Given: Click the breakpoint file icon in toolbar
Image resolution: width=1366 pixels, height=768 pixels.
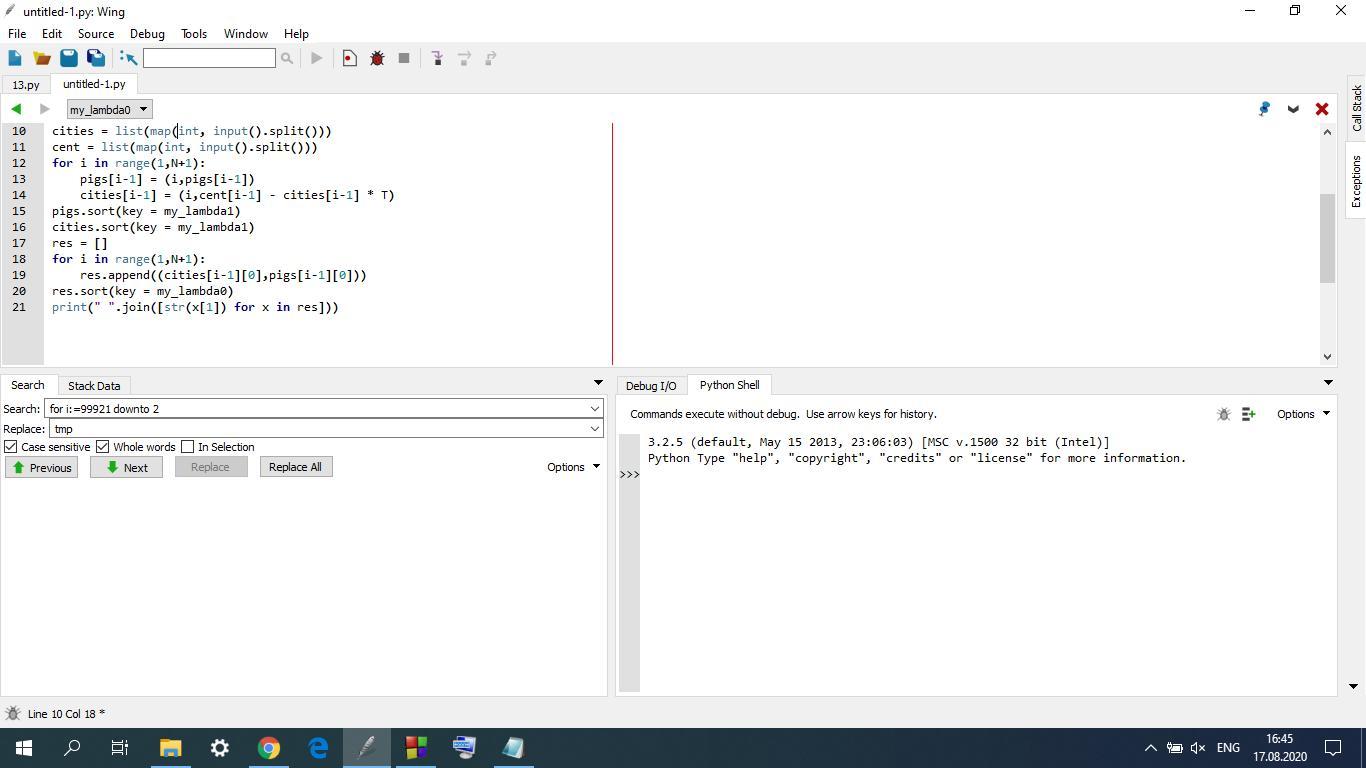Looking at the screenshot, I should pos(349,59).
